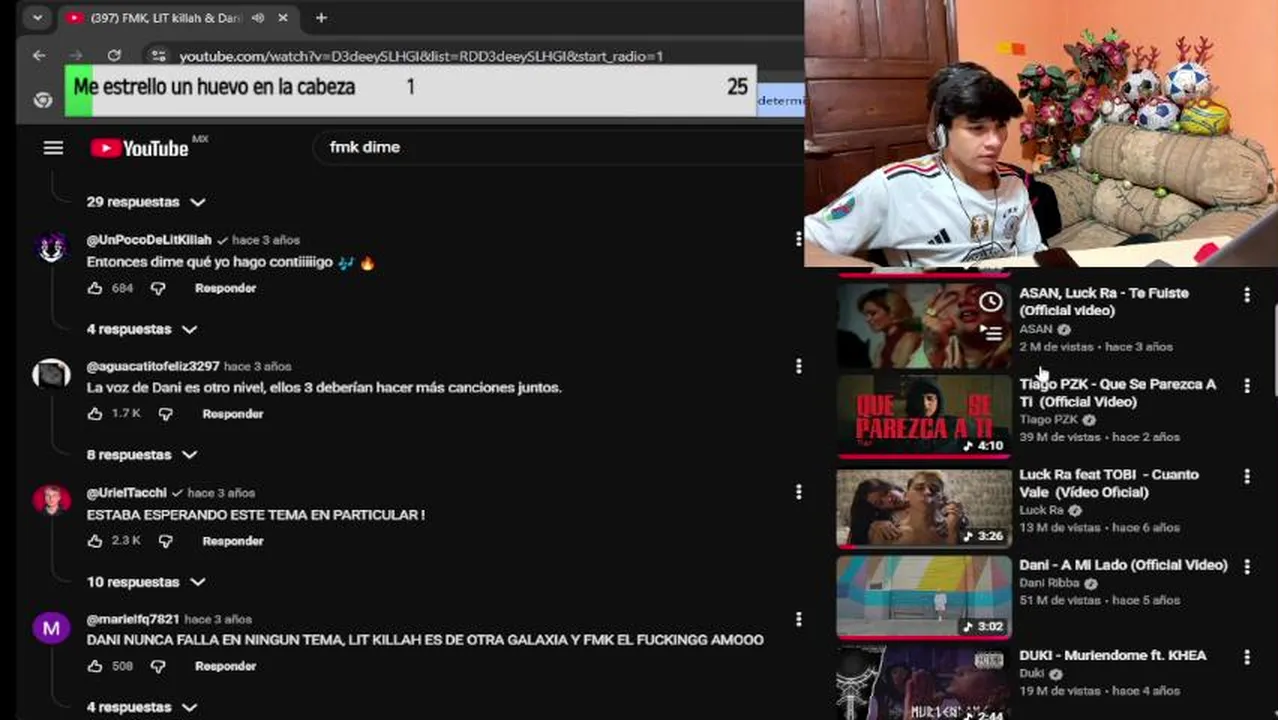Like the @aguacatitofeliz3297 comment
Image resolution: width=1278 pixels, height=720 pixels.
tap(95, 414)
